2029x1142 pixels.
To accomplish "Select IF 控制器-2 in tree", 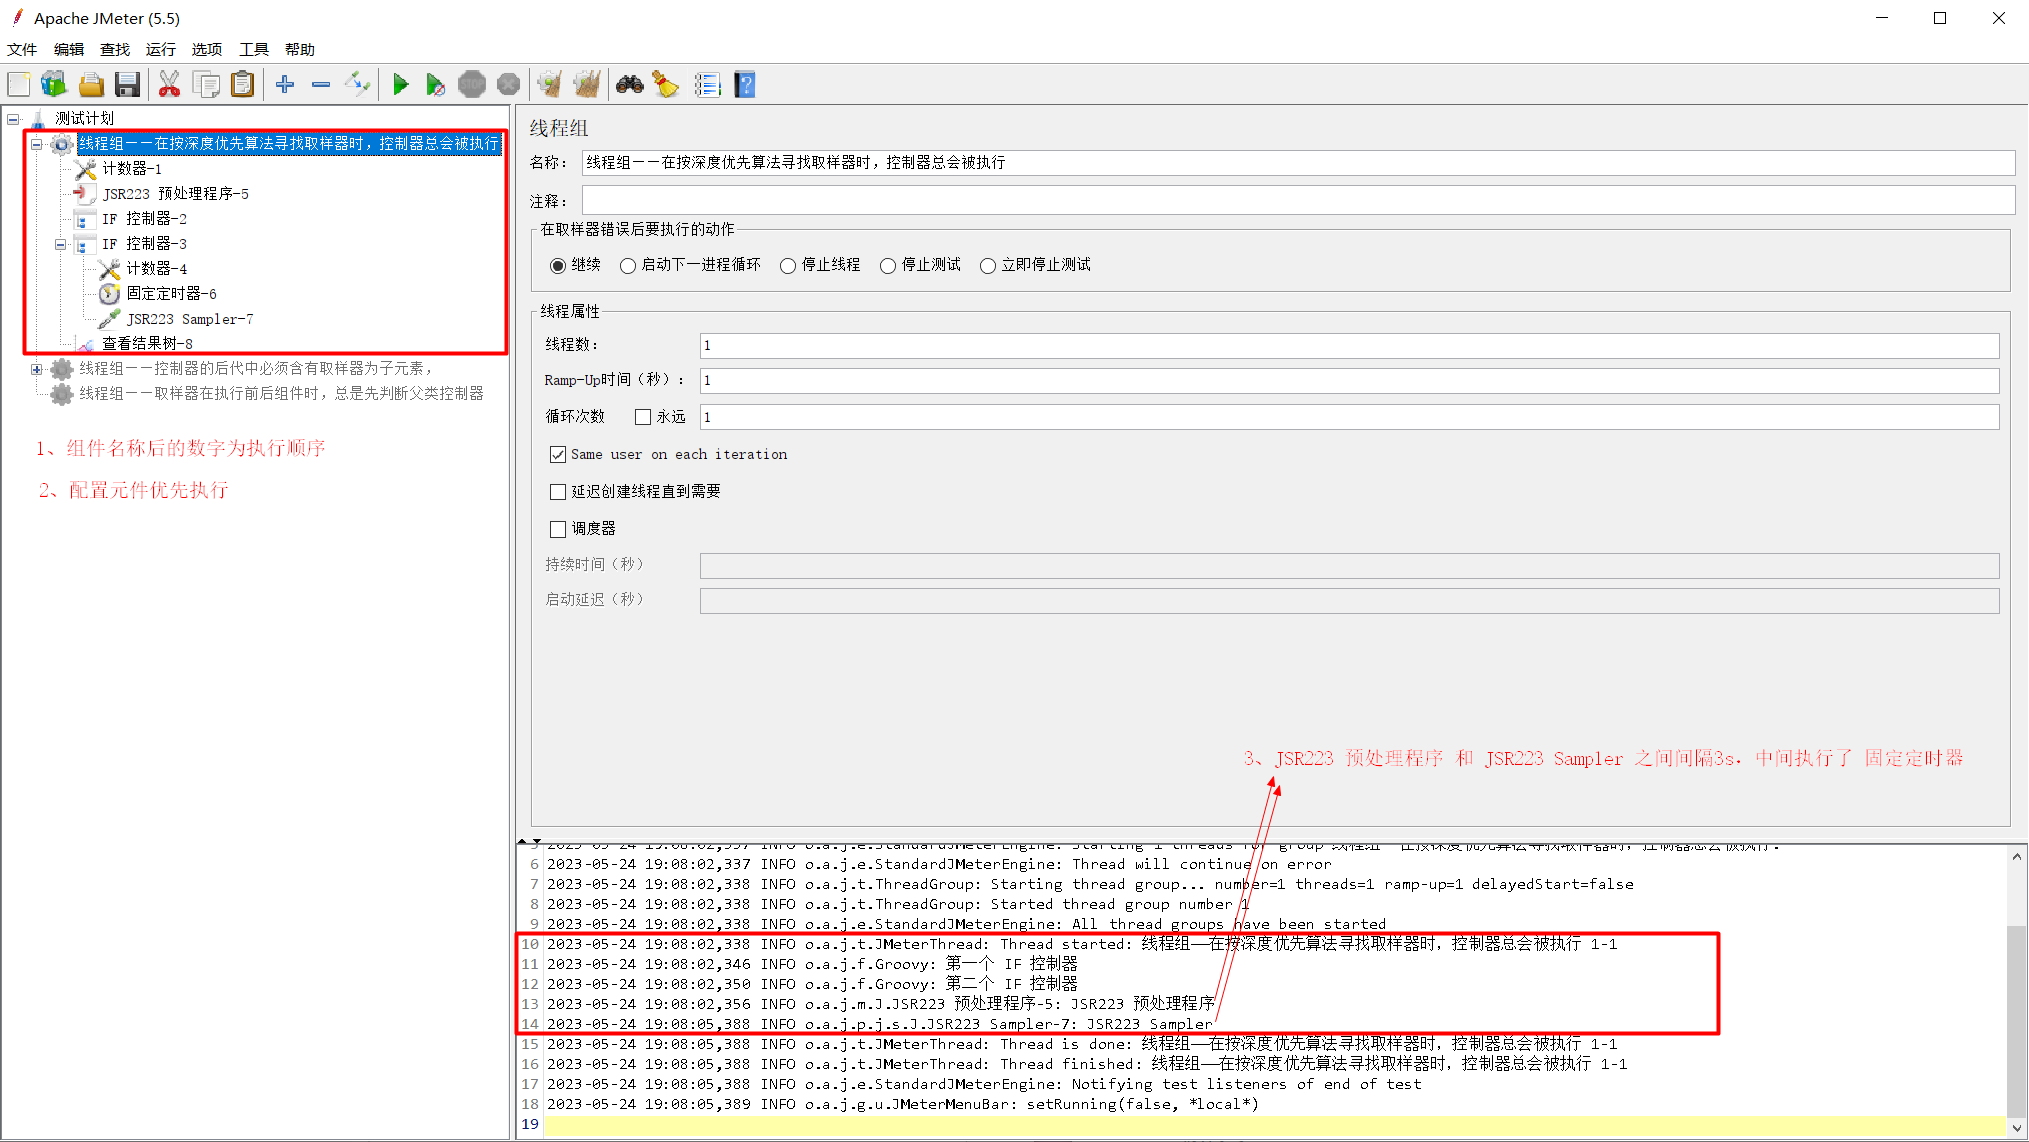I will (x=144, y=219).
